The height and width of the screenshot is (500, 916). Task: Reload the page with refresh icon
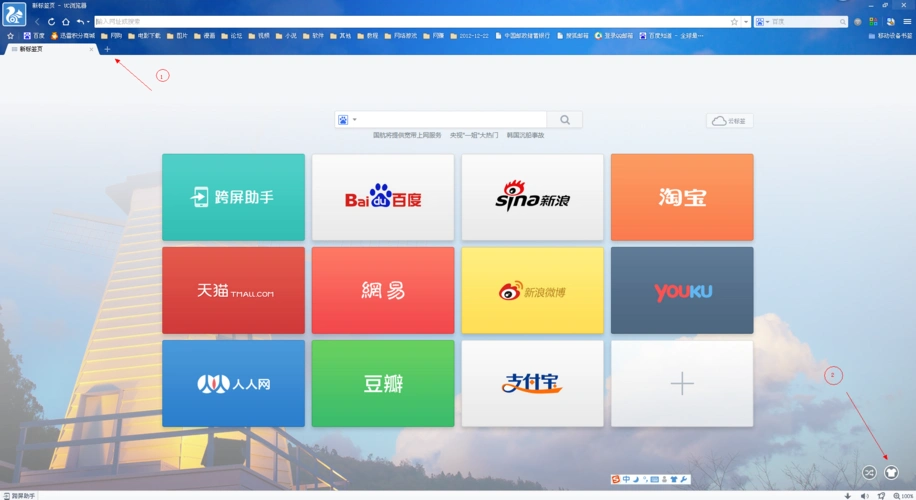(x=51, y=22)
